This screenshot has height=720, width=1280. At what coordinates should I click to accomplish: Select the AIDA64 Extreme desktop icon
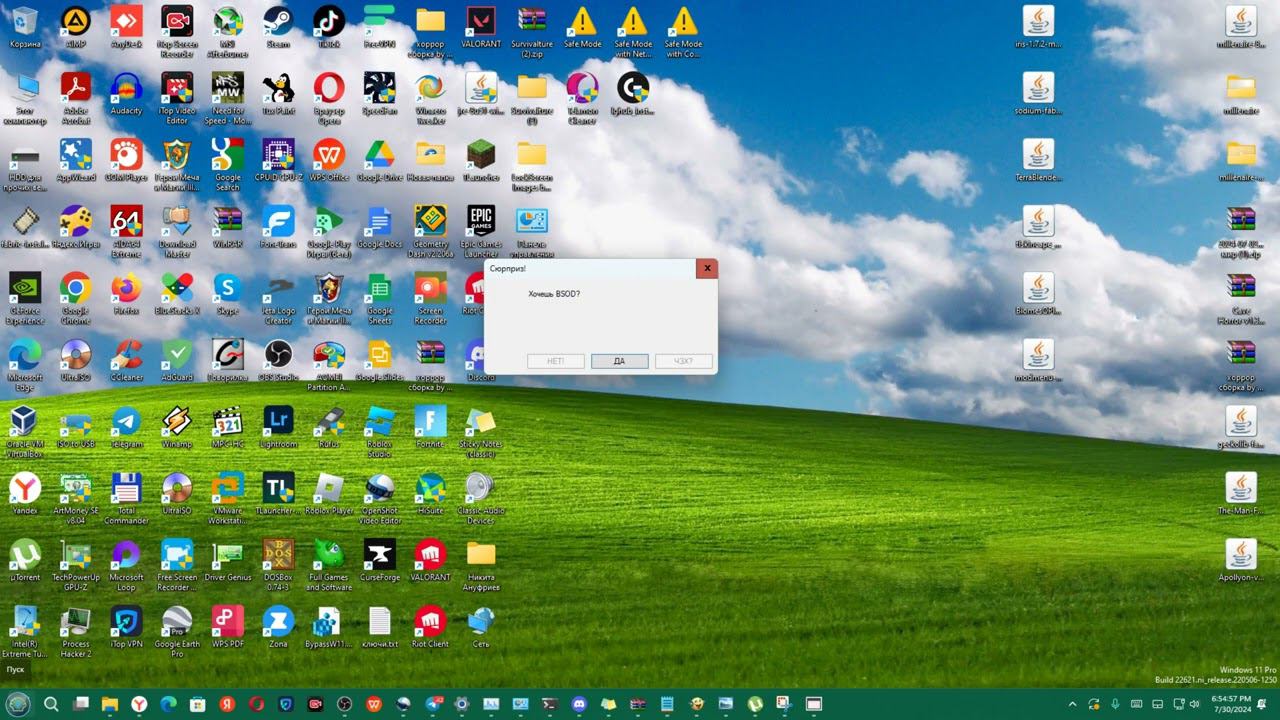click(x=126, y=232)
